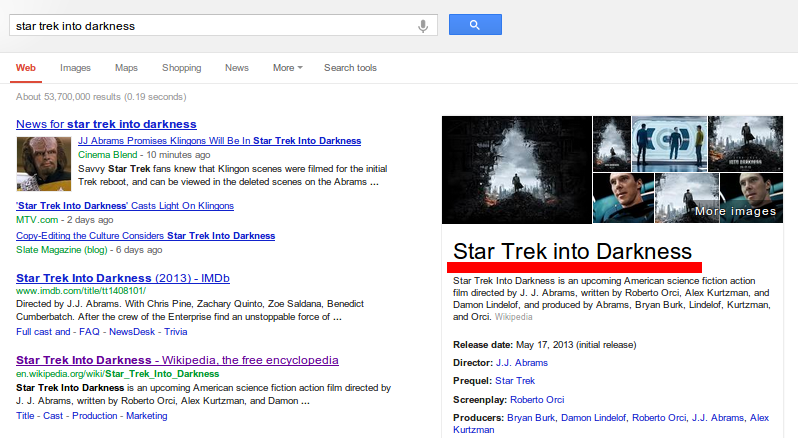Click the Star Trek prequel link
798x438 pixels.
coord(516,381)
